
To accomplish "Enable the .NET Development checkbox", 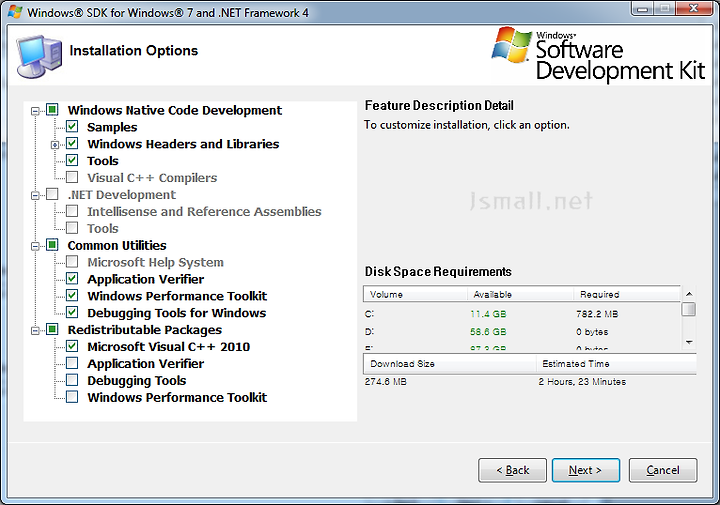I will tap(52, 194).
